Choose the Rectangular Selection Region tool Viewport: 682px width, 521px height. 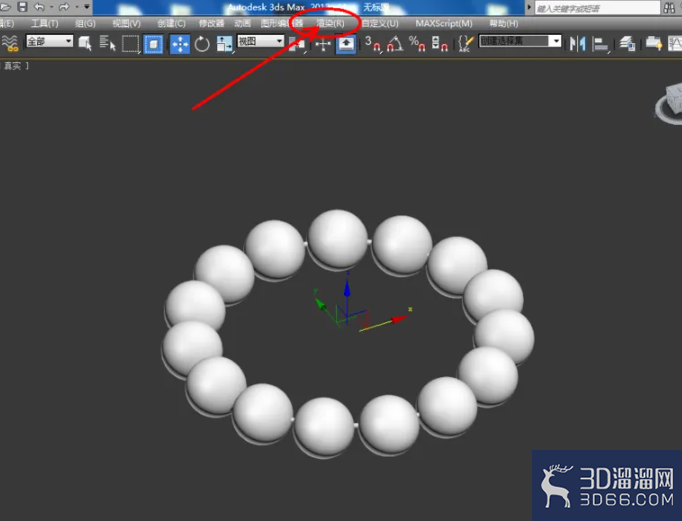click(x=130, y=44)
